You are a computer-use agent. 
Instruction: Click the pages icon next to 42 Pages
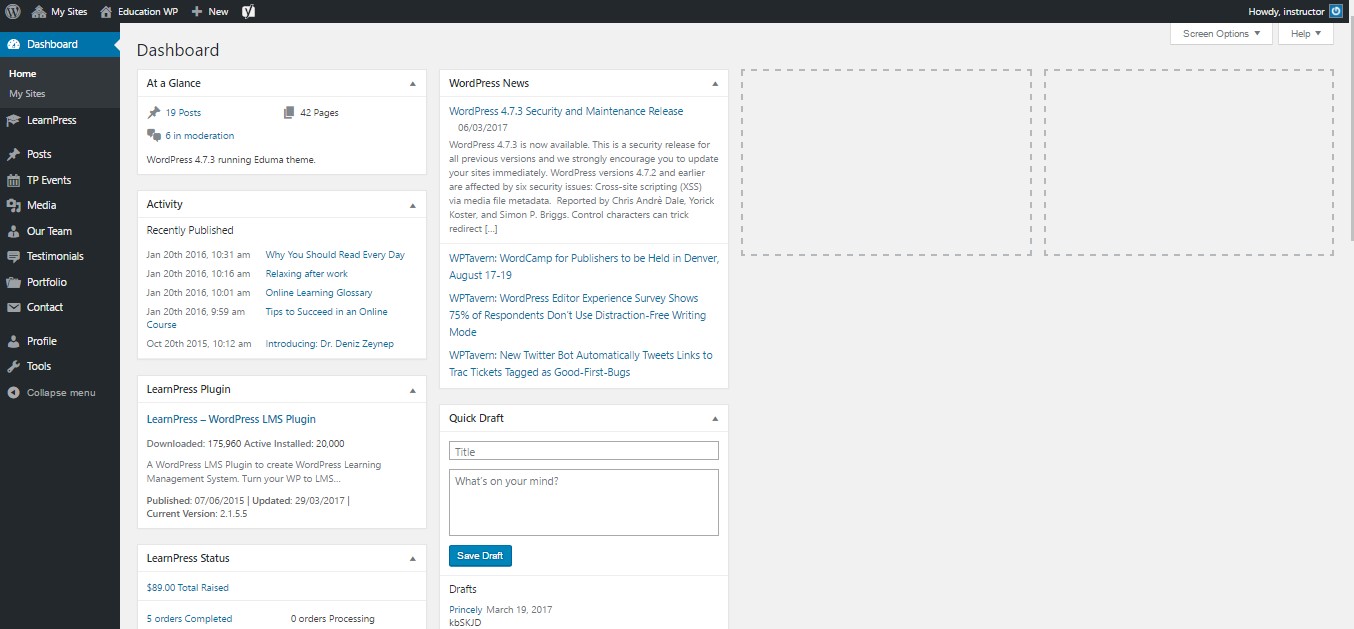289,113
